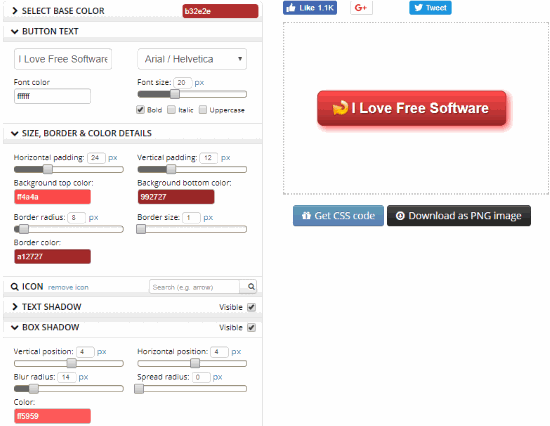The width and height of the screenshot is (550, 426).
Task: Expand the Select Base Color section
Action: [14, 11]
